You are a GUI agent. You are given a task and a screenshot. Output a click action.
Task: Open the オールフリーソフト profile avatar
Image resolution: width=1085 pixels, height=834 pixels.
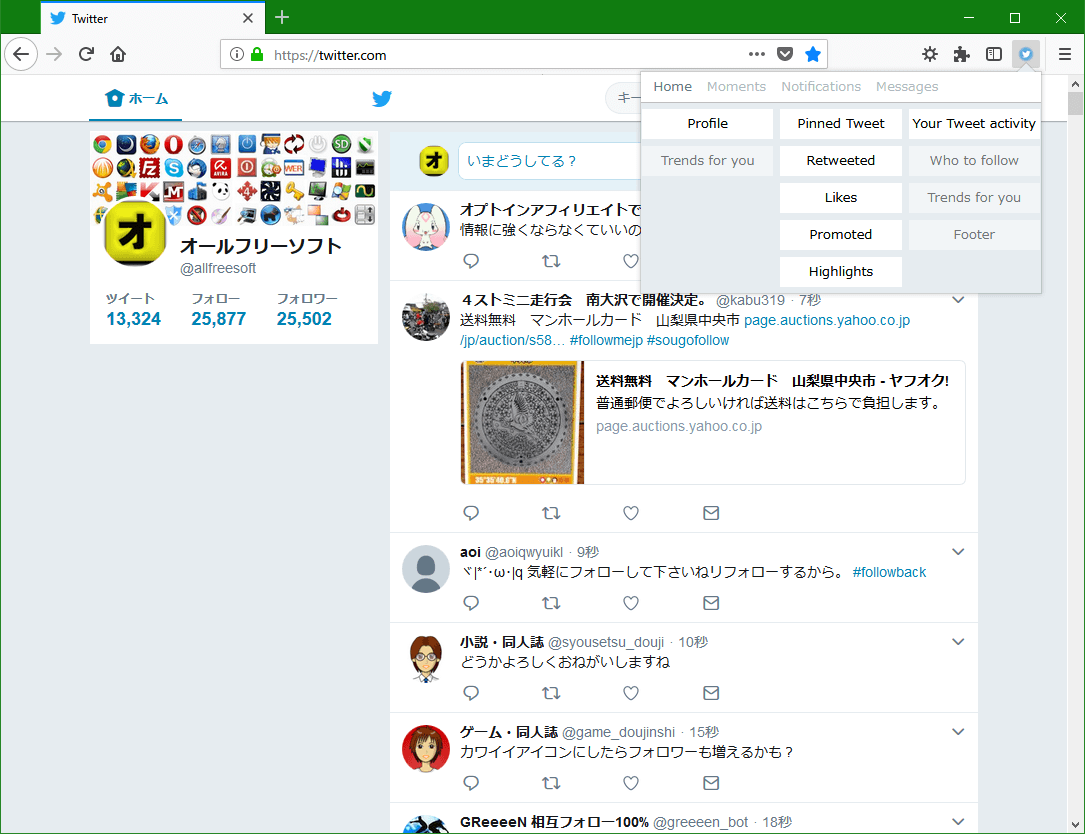[135, 233]
